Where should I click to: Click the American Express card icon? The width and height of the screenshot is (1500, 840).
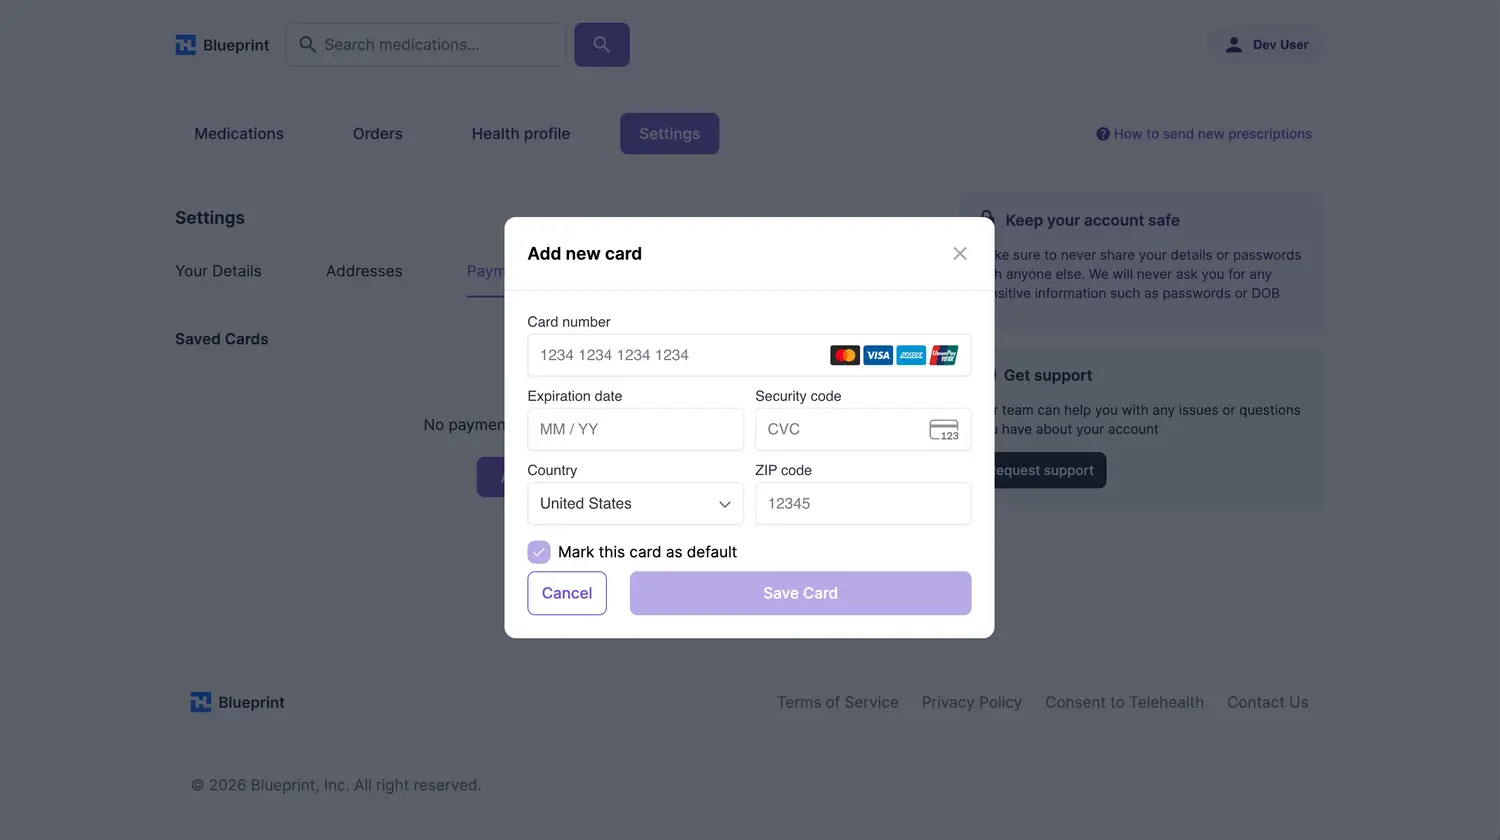(x=911, y=355)
